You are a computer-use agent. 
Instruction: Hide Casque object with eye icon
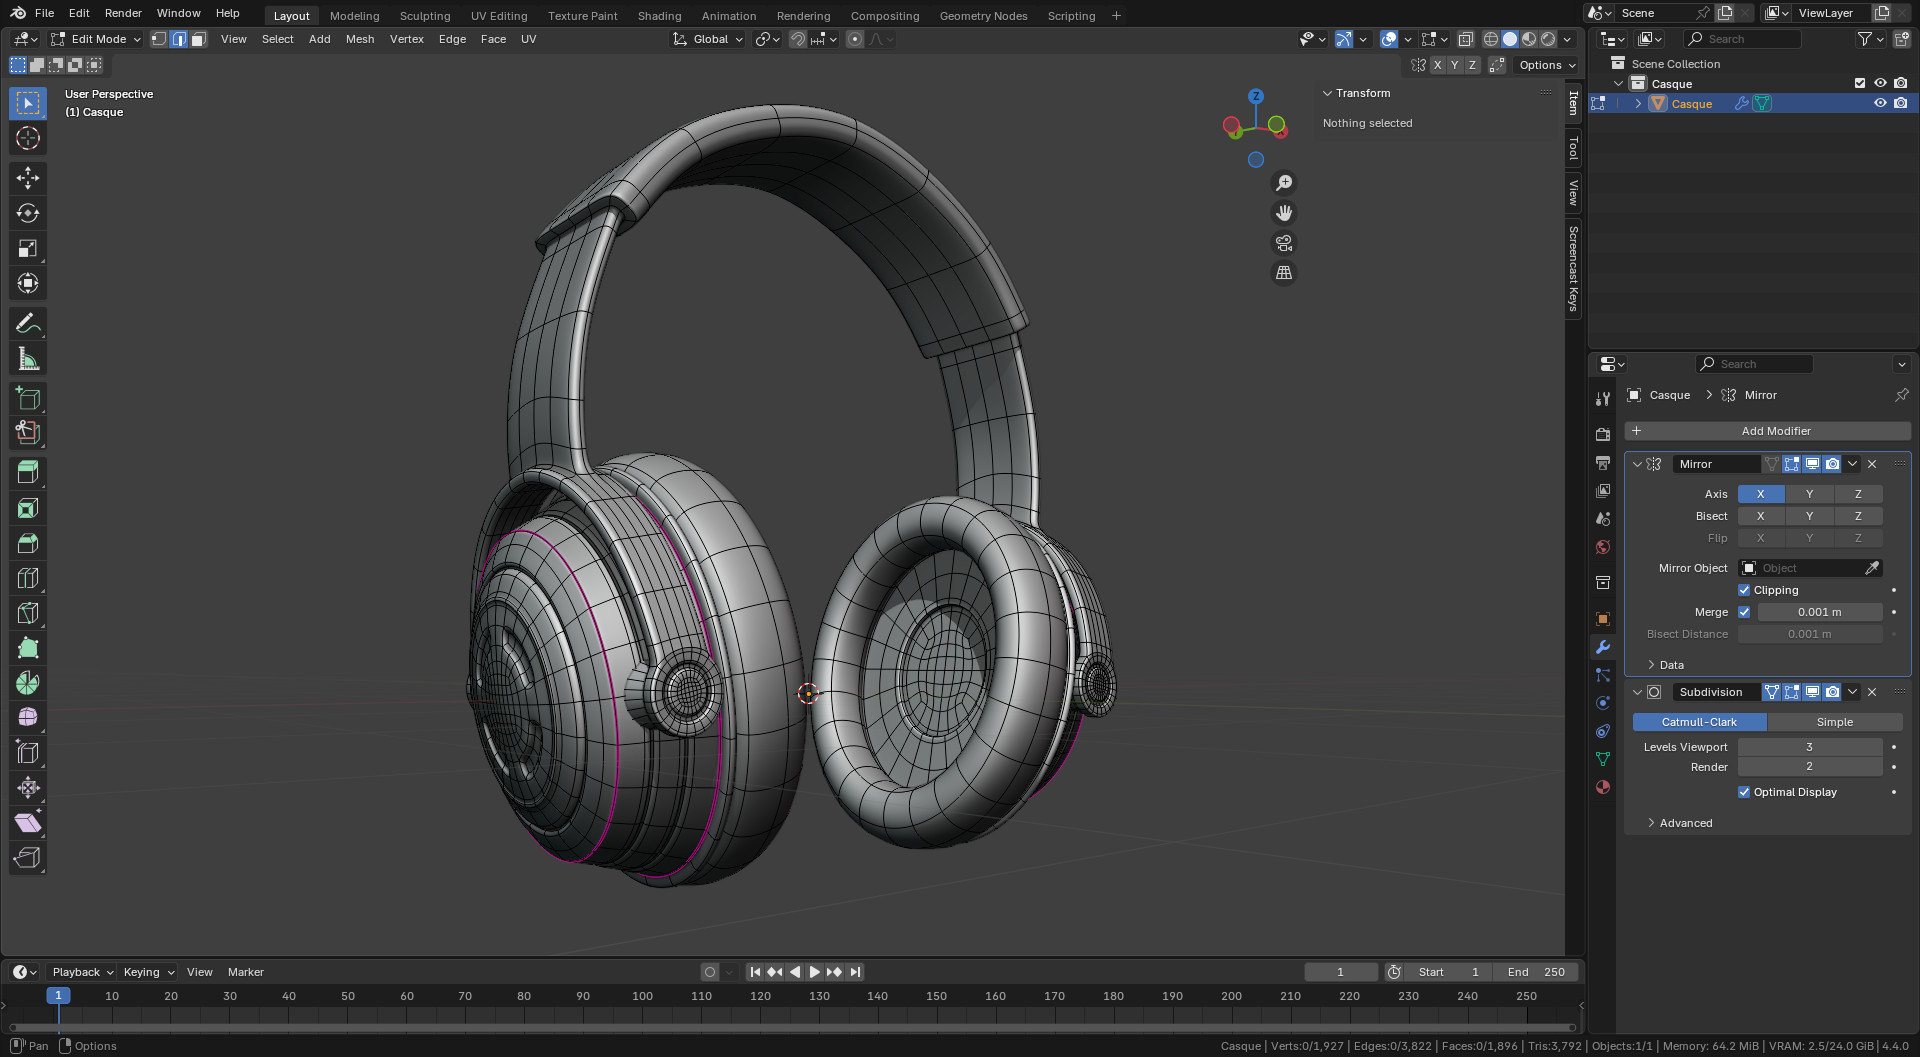(1880, 104)
